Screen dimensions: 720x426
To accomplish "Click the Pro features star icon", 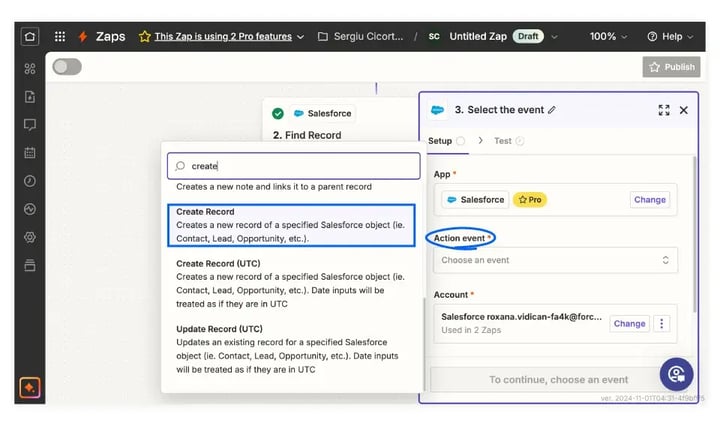I will click(145, 36).
